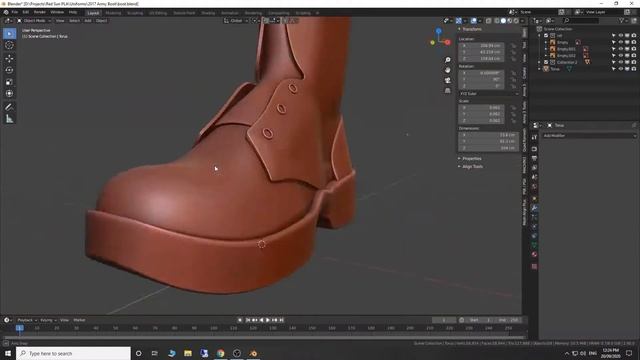Open the Modifier properties wrench tab
Viewport: 640px width, 360px height.
(x=534, y=208)
